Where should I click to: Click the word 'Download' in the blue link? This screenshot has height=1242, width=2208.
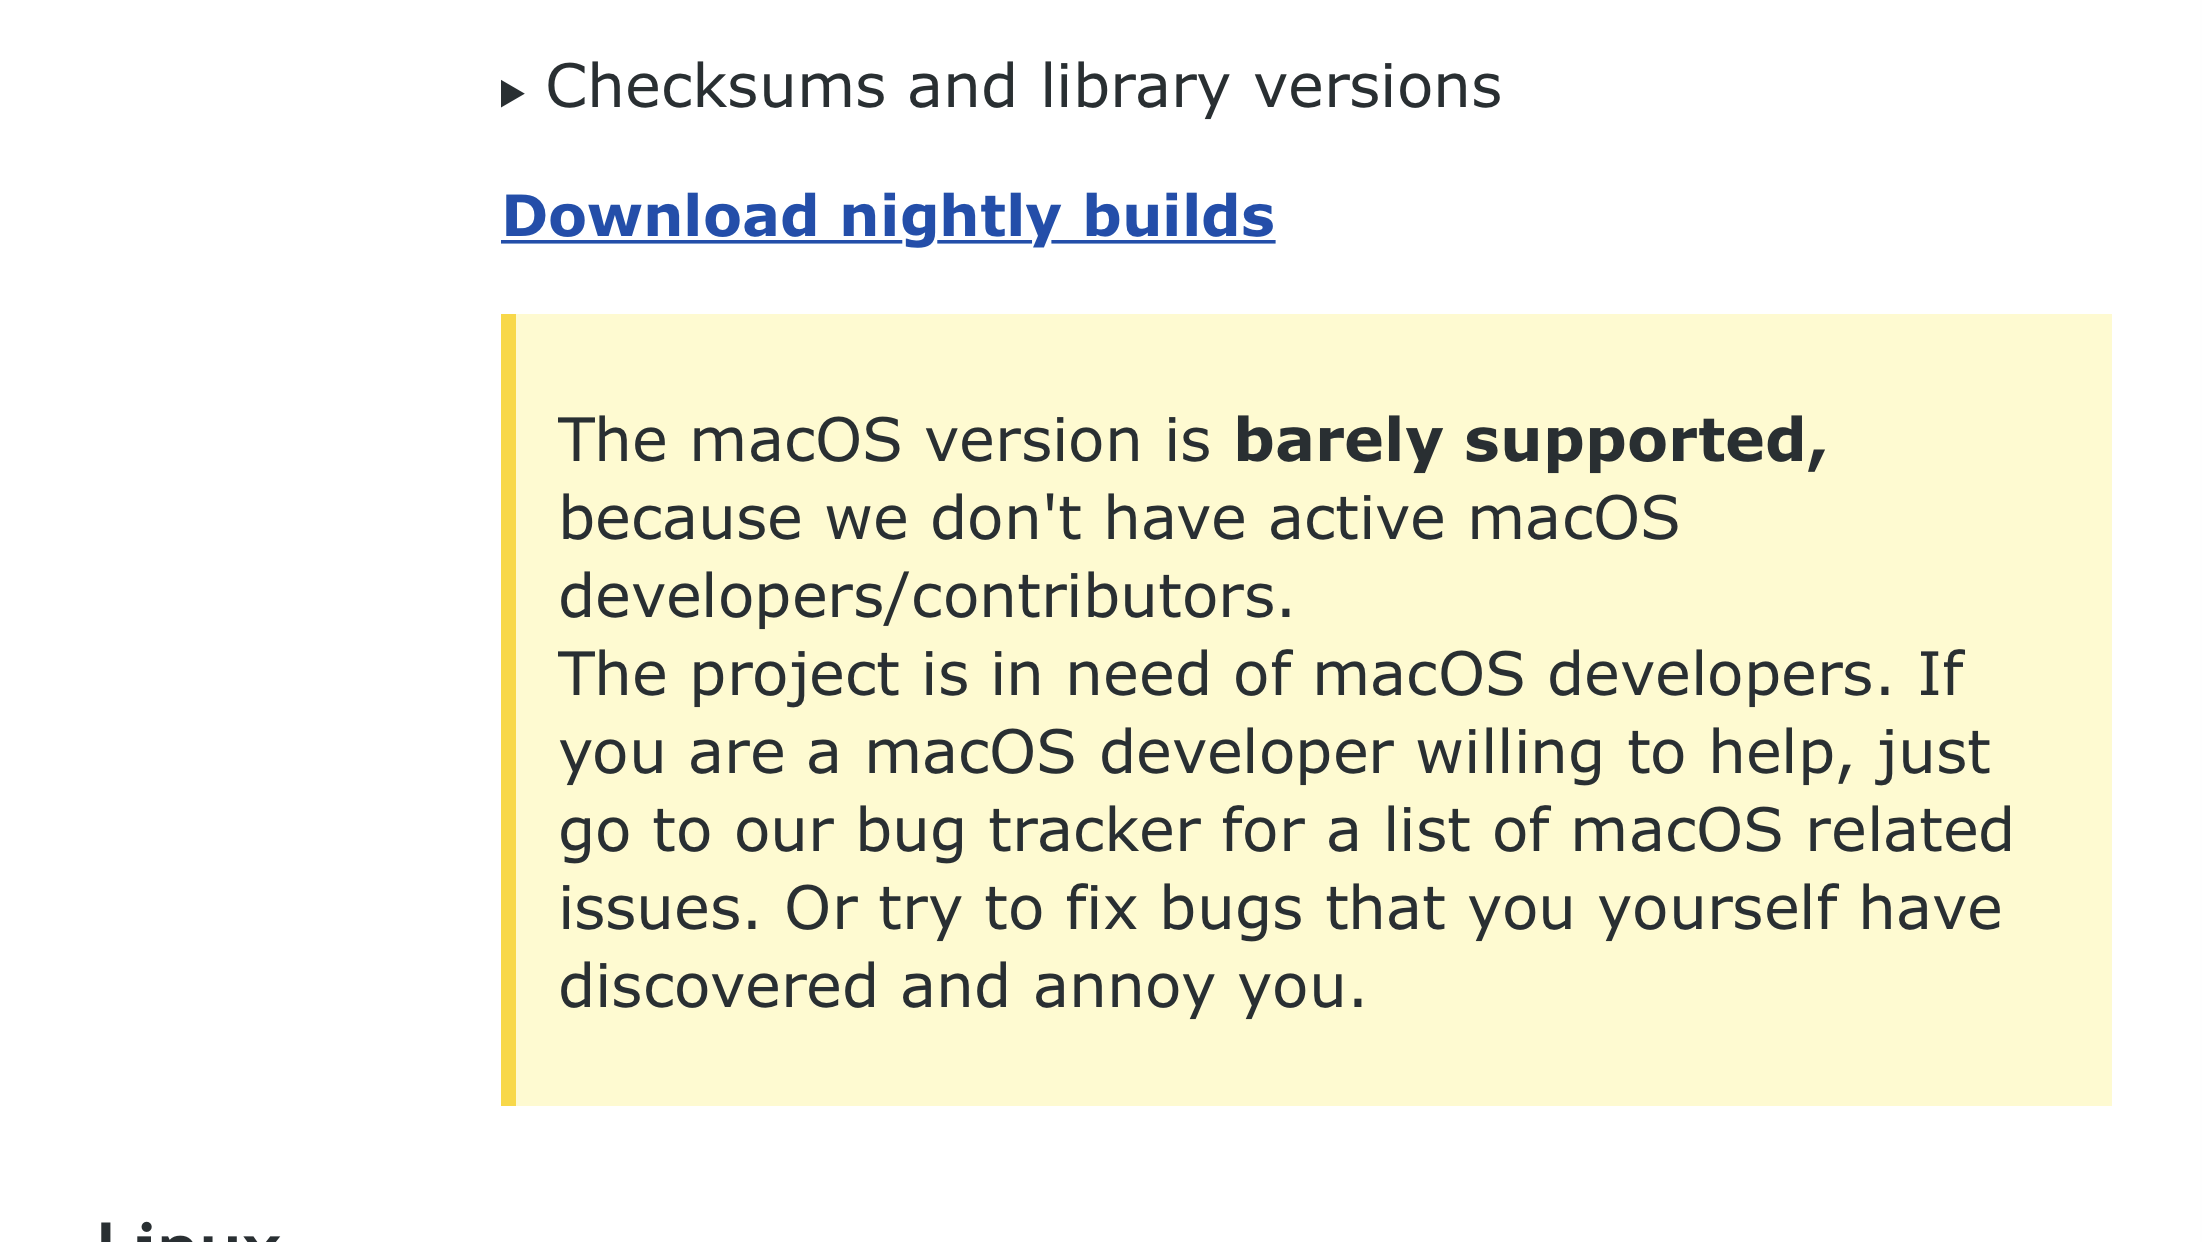tap(660, 216)
